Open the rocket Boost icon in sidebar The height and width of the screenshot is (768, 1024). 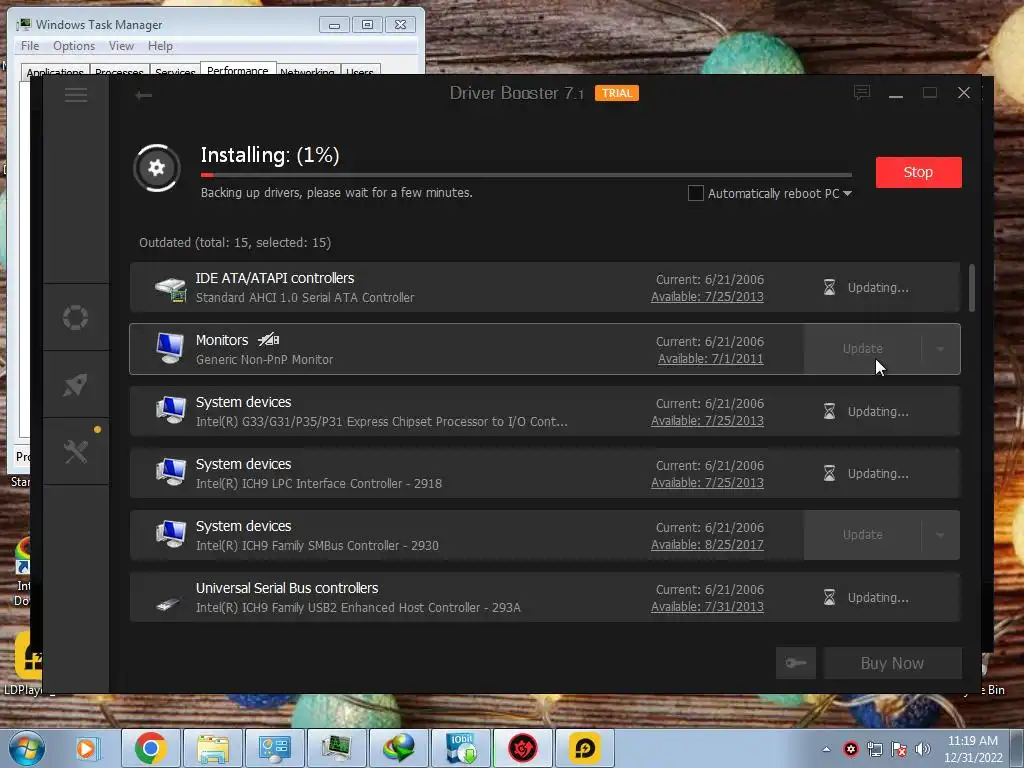pos(75,385)
